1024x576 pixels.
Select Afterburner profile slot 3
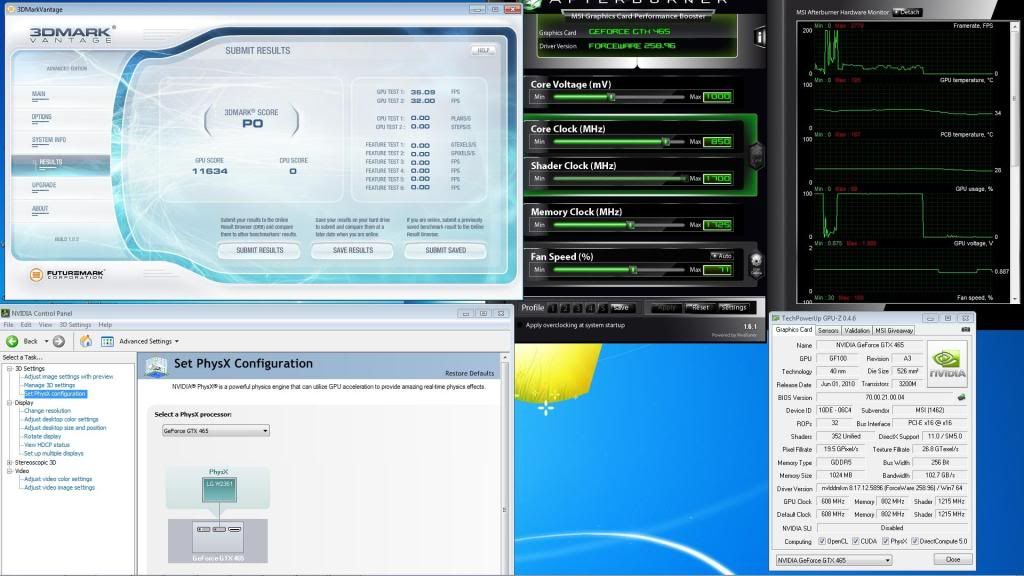tap(577, 308)
